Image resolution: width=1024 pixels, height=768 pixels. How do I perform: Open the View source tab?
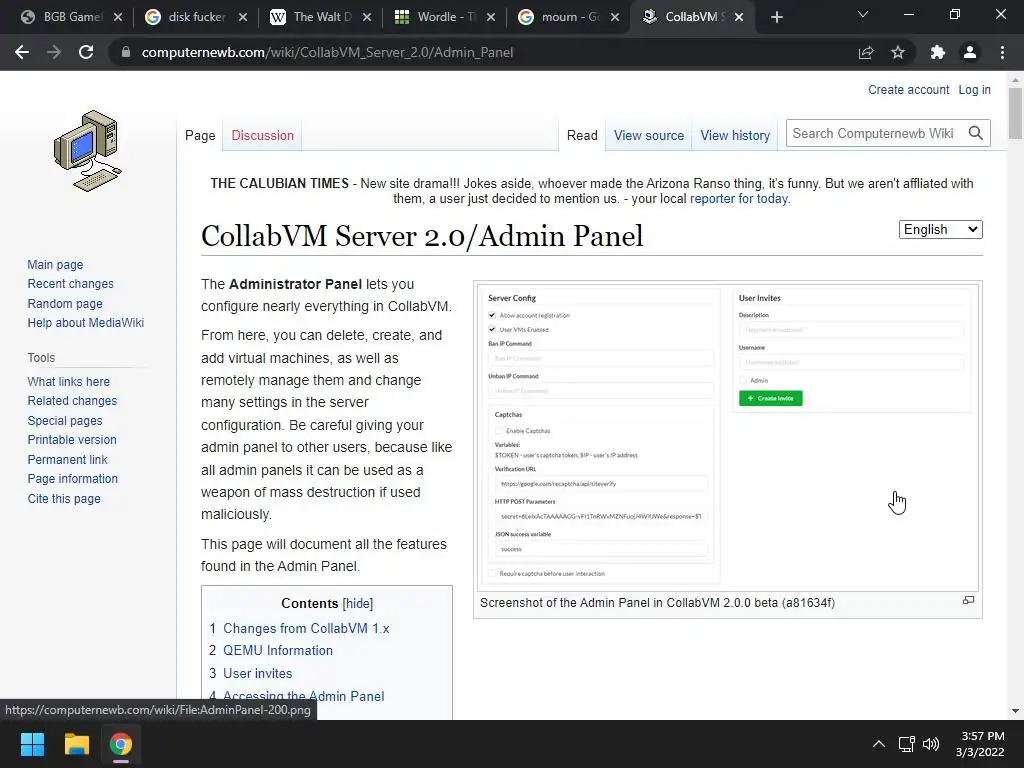coord(648,135)
